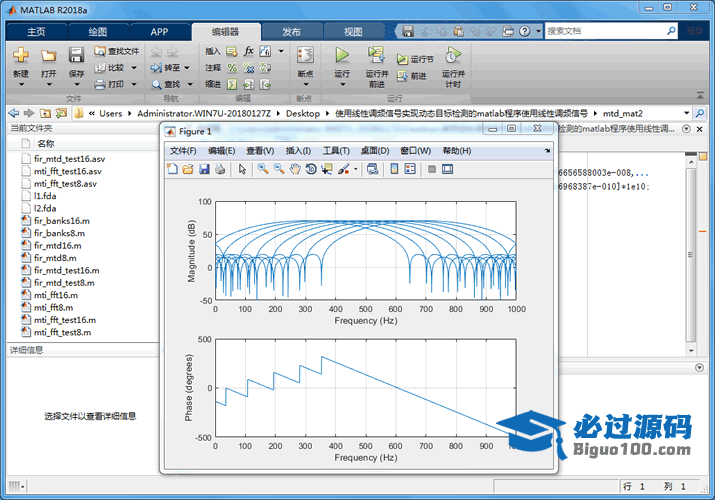
Task: Switch to the View (视图) tab
Action: pyautogui.click(x=353, y=31)
